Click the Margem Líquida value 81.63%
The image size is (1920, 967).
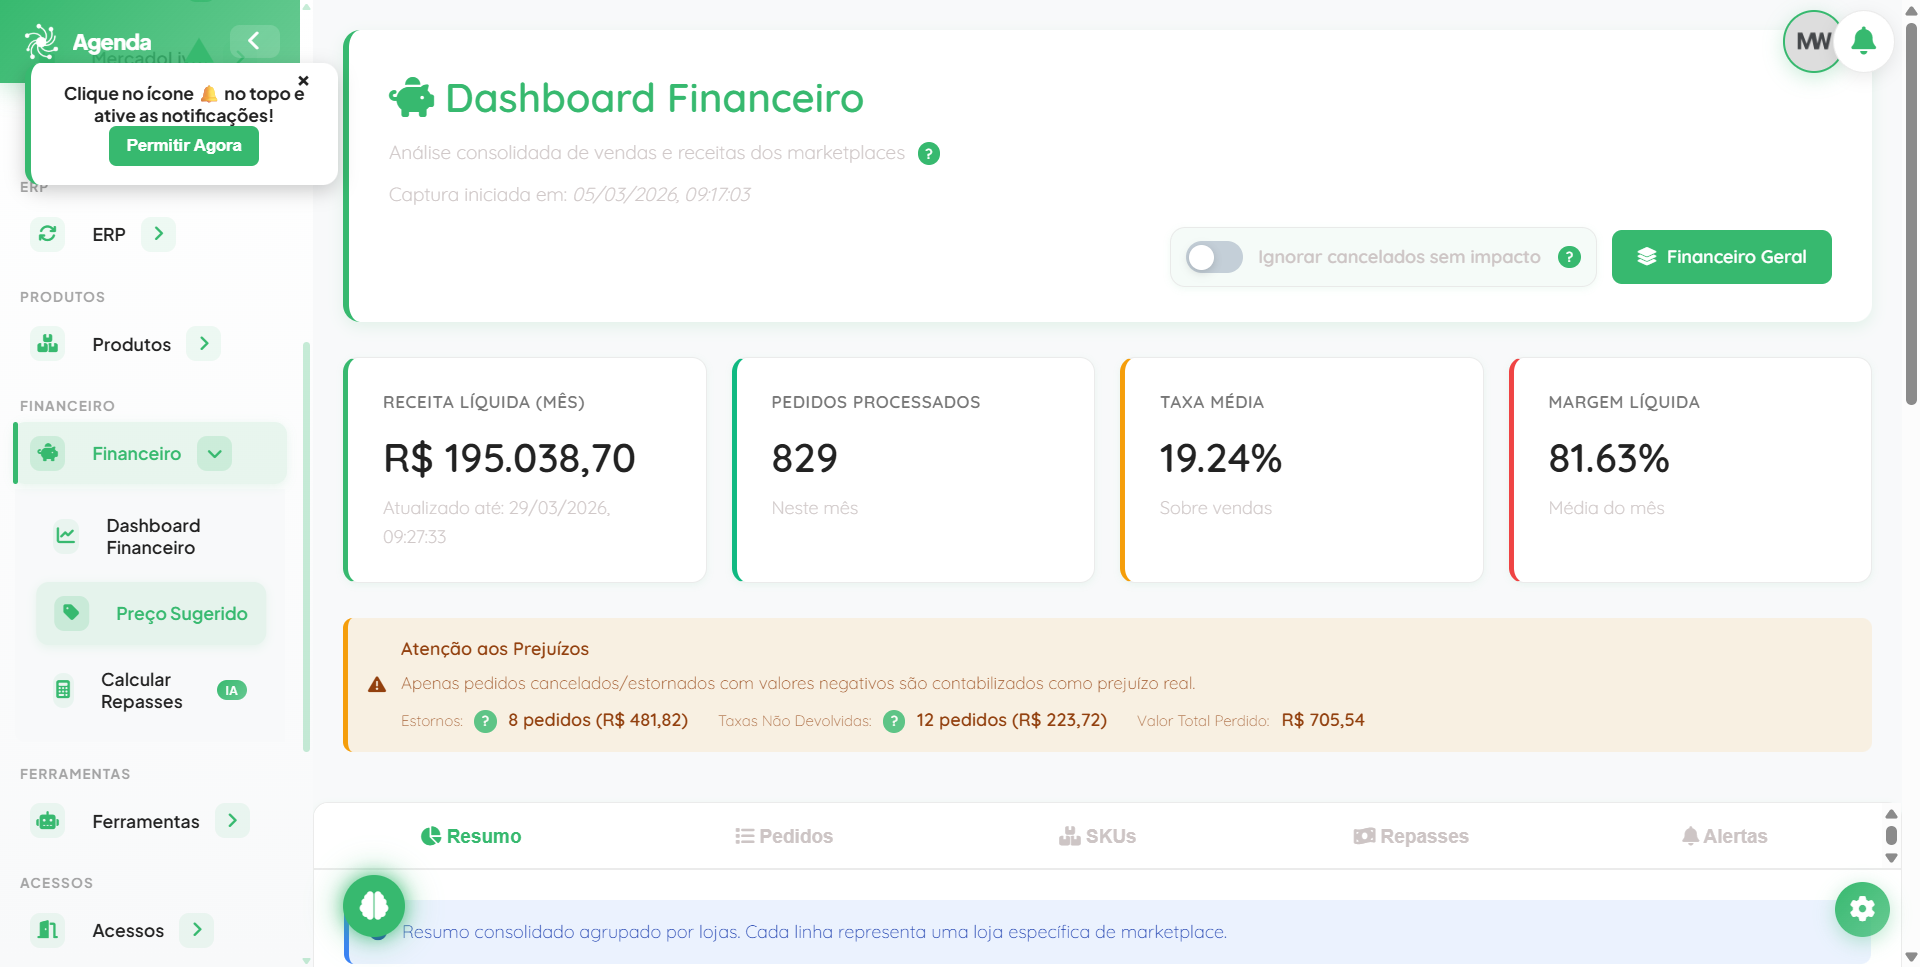[x=1609, y=459]
